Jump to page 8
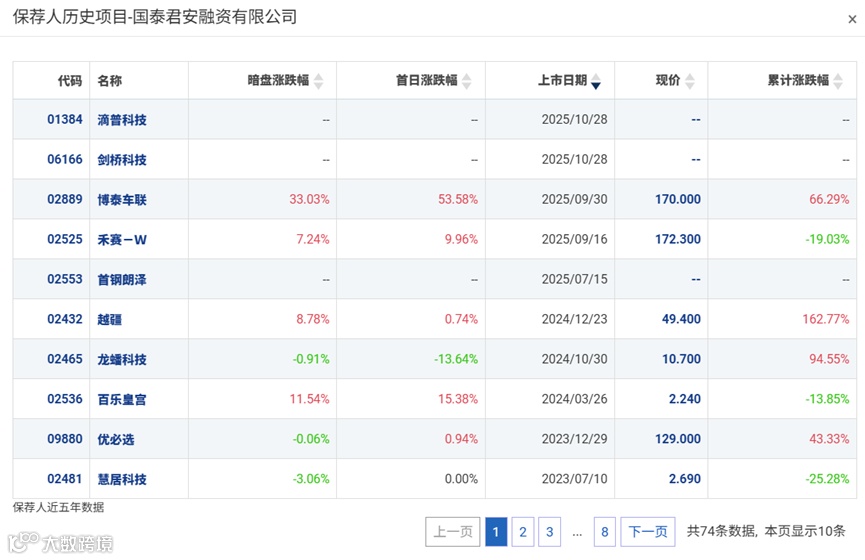The image size is (865, 560). 605,532
